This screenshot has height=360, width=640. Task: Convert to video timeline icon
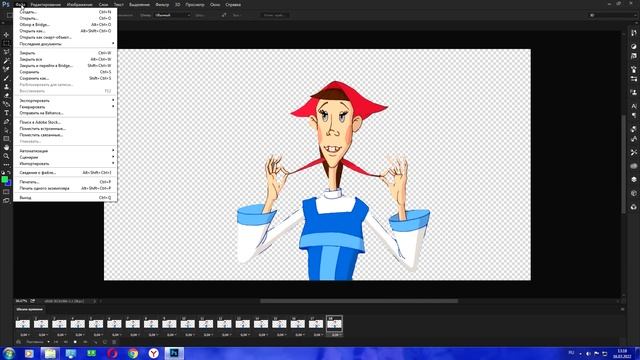pos(18,342)
